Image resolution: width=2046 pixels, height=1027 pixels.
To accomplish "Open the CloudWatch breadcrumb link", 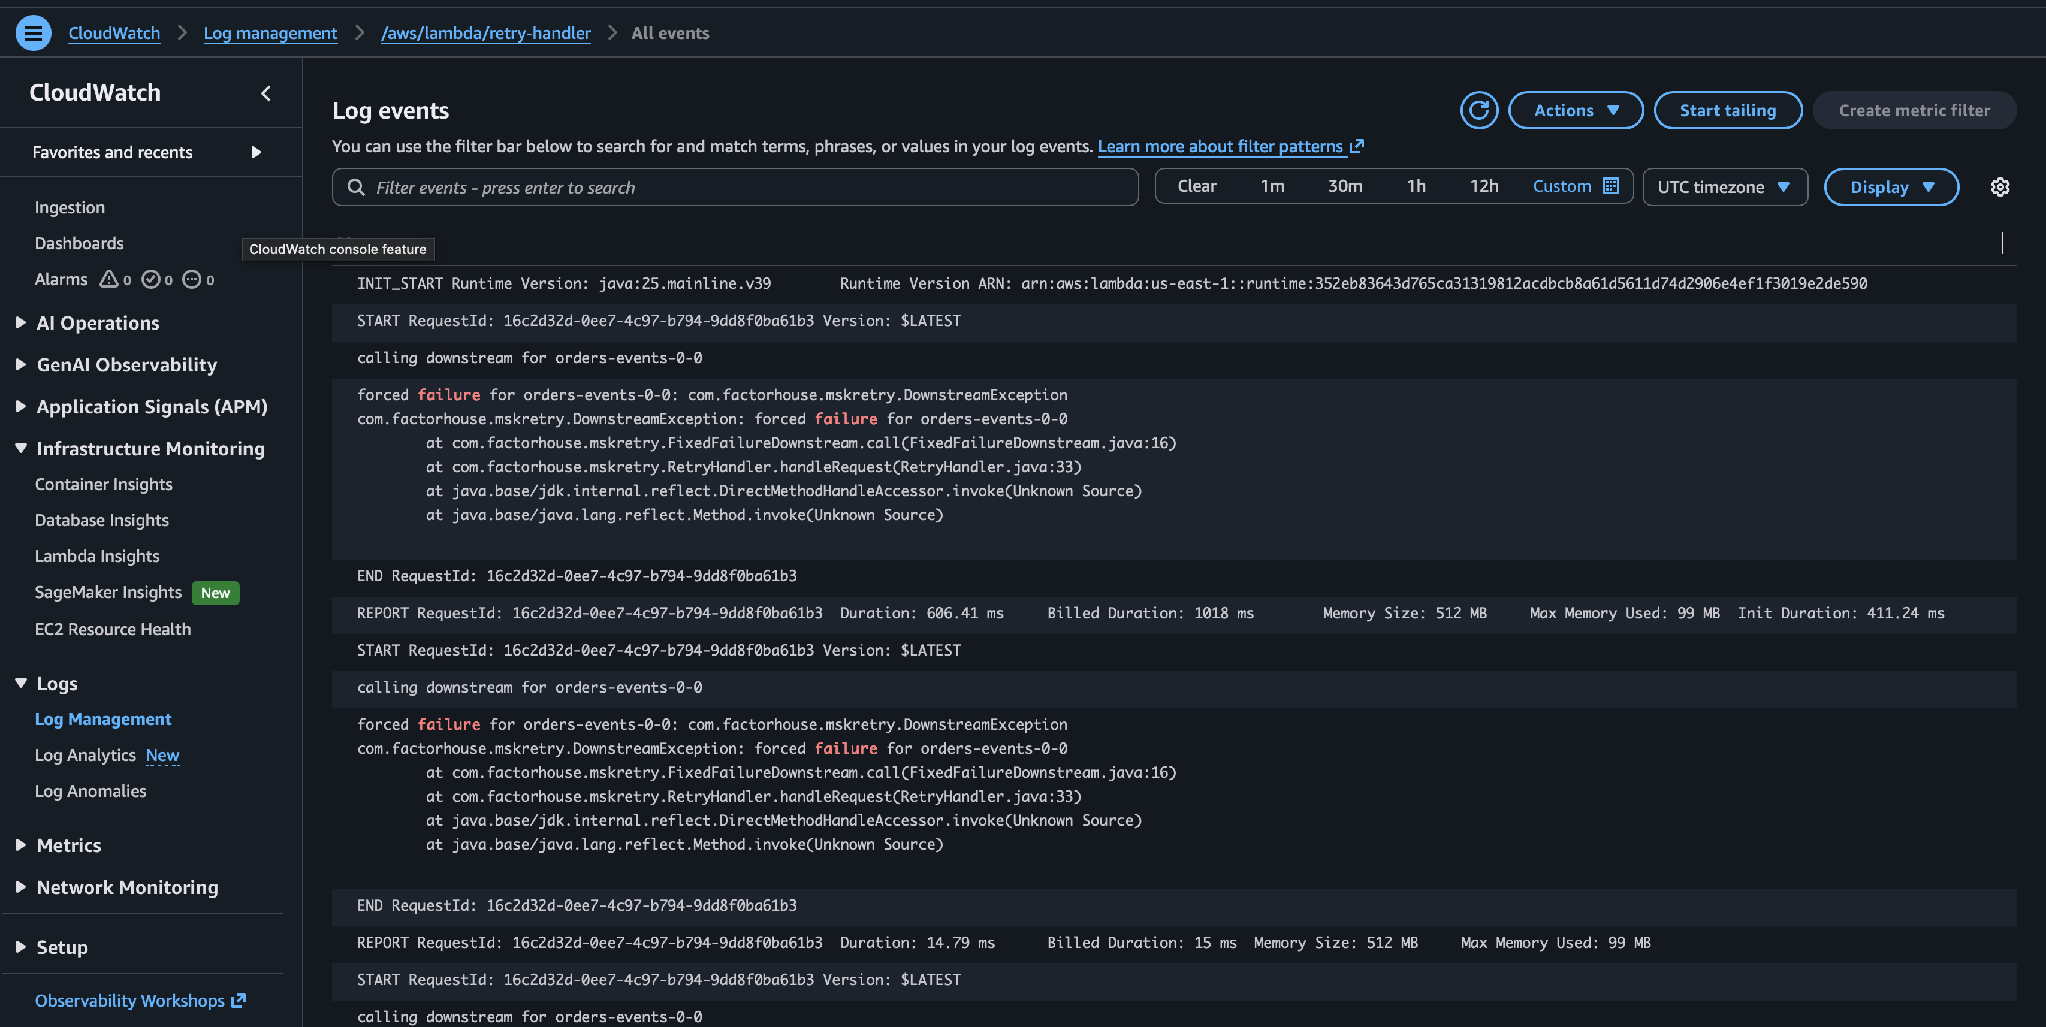I will click(x=114, y=33).
